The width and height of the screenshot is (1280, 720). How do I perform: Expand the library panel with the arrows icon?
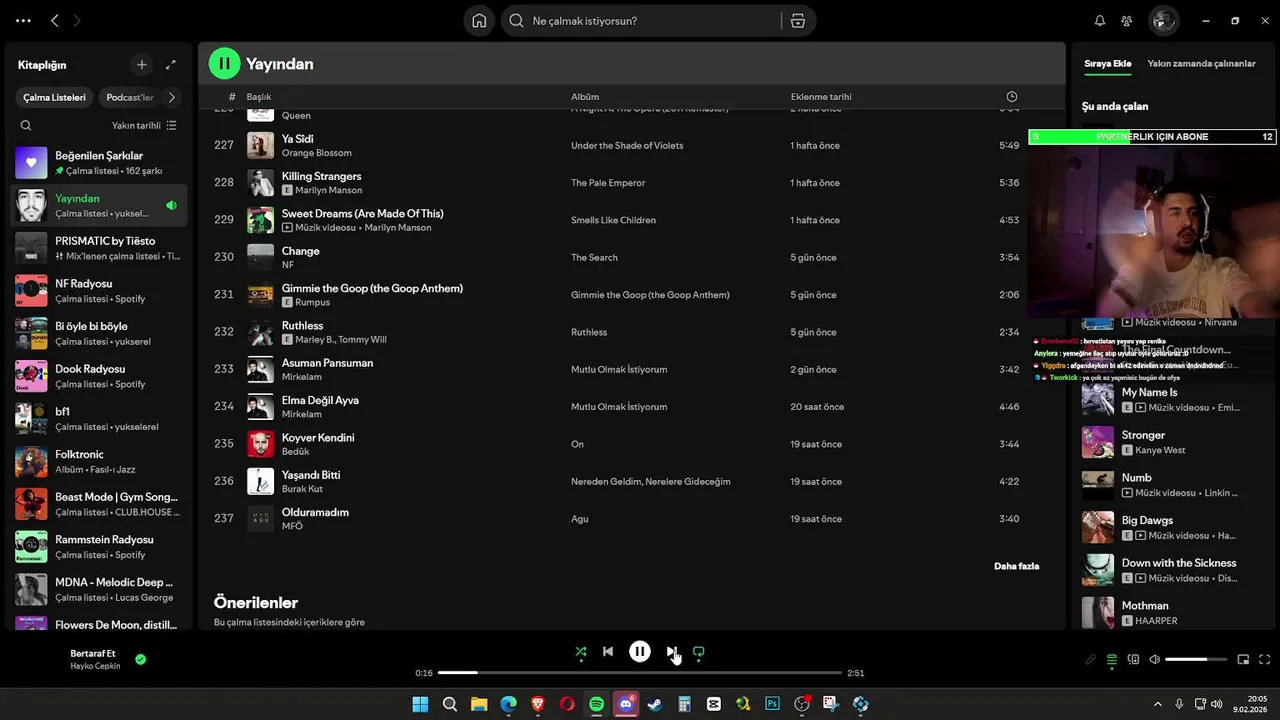(x=171, y=65)
